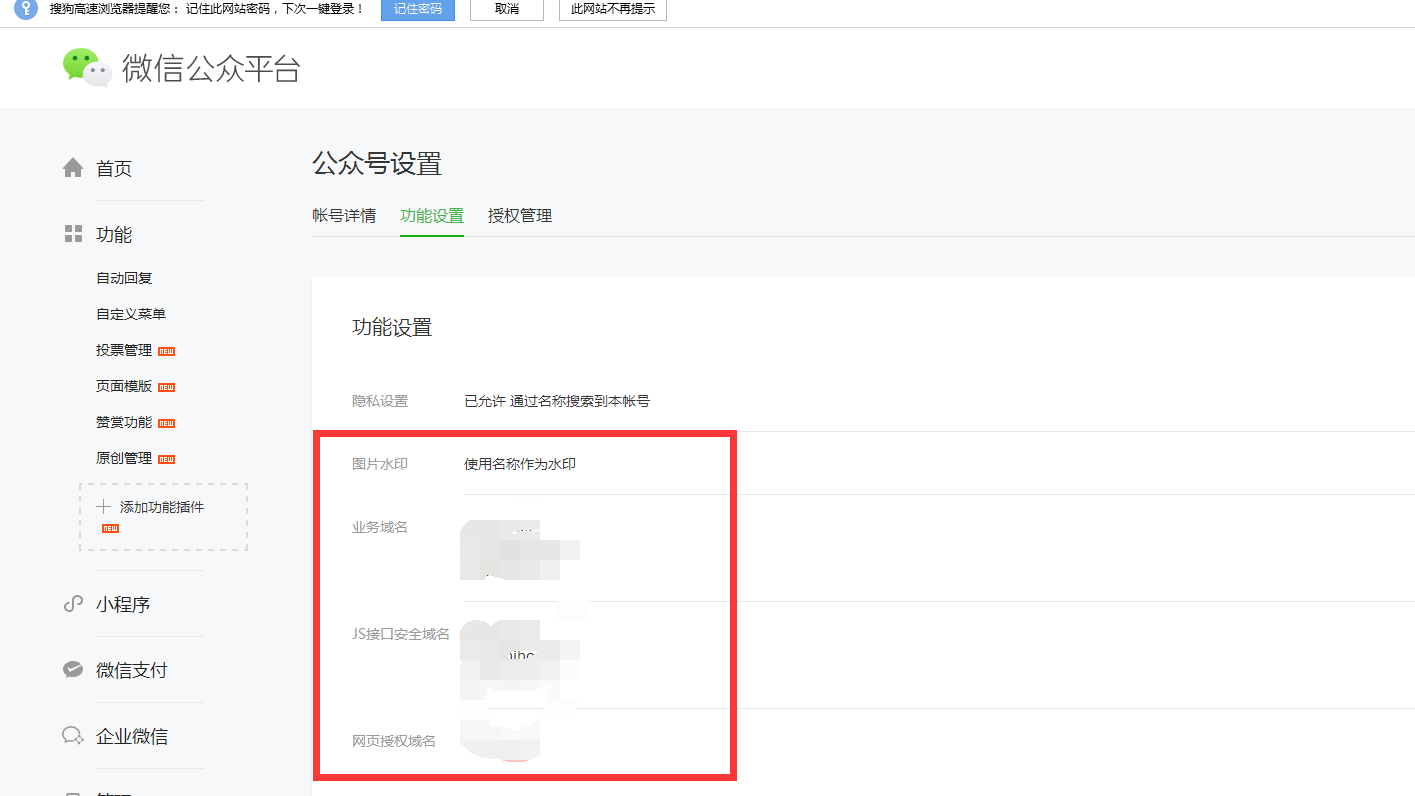
Task: Click 功能设置 section heading in panel
Action: coord(392,327)
